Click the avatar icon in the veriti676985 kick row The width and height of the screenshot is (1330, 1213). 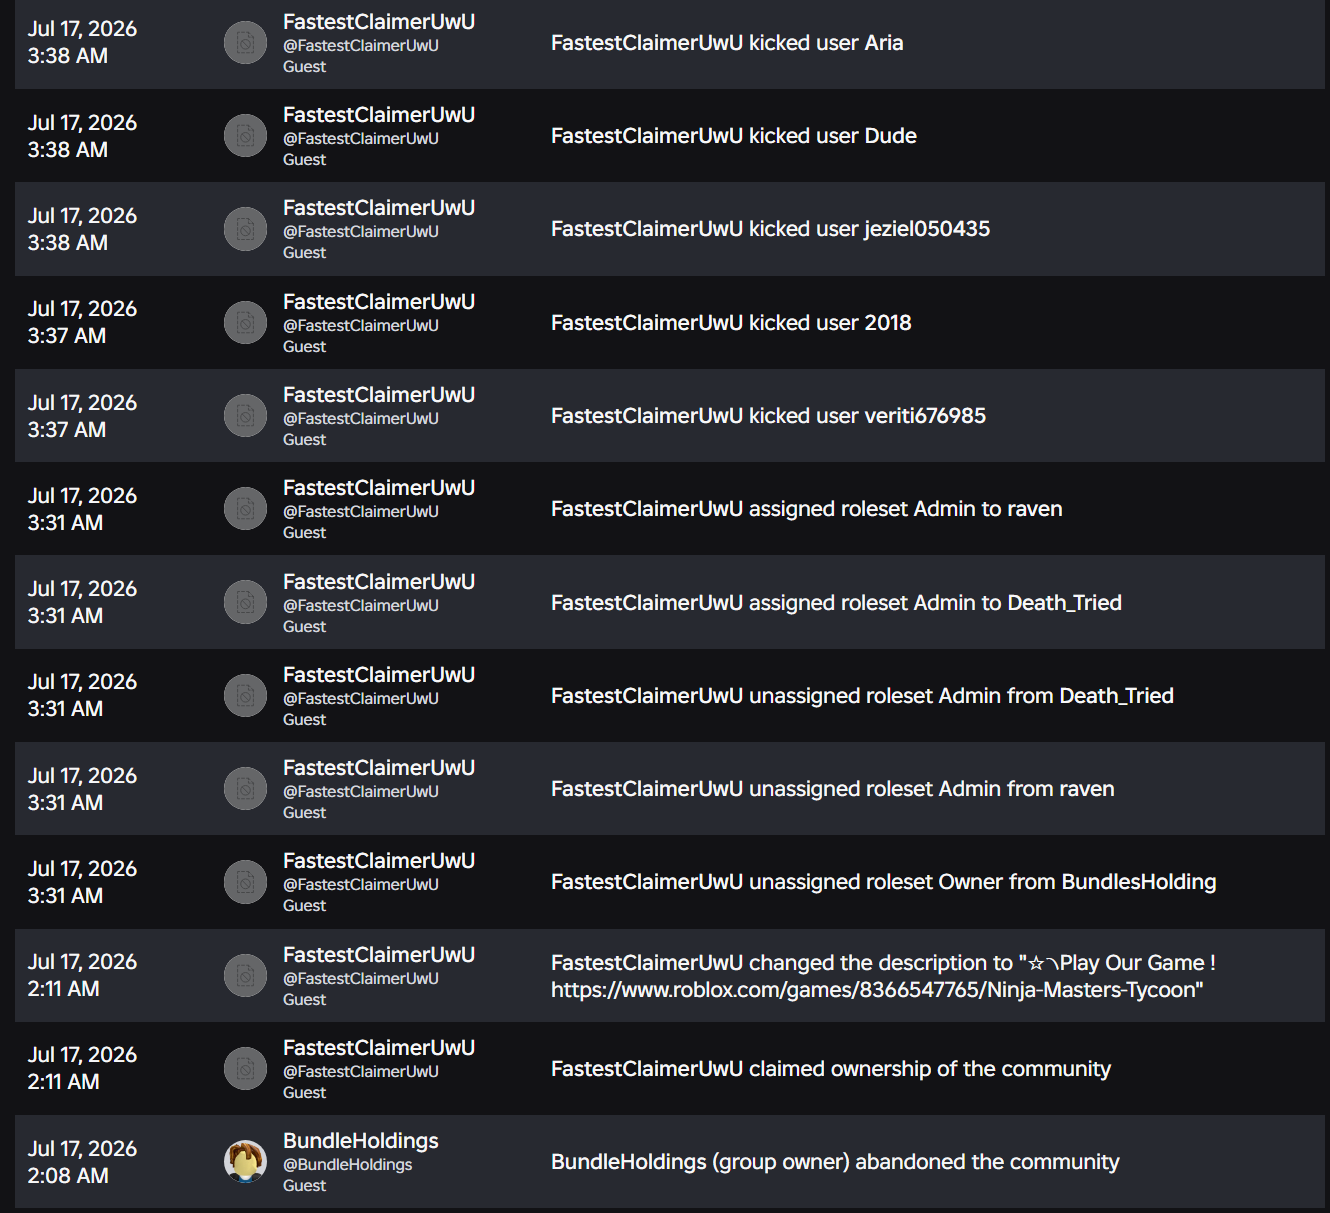click(245, 415)
